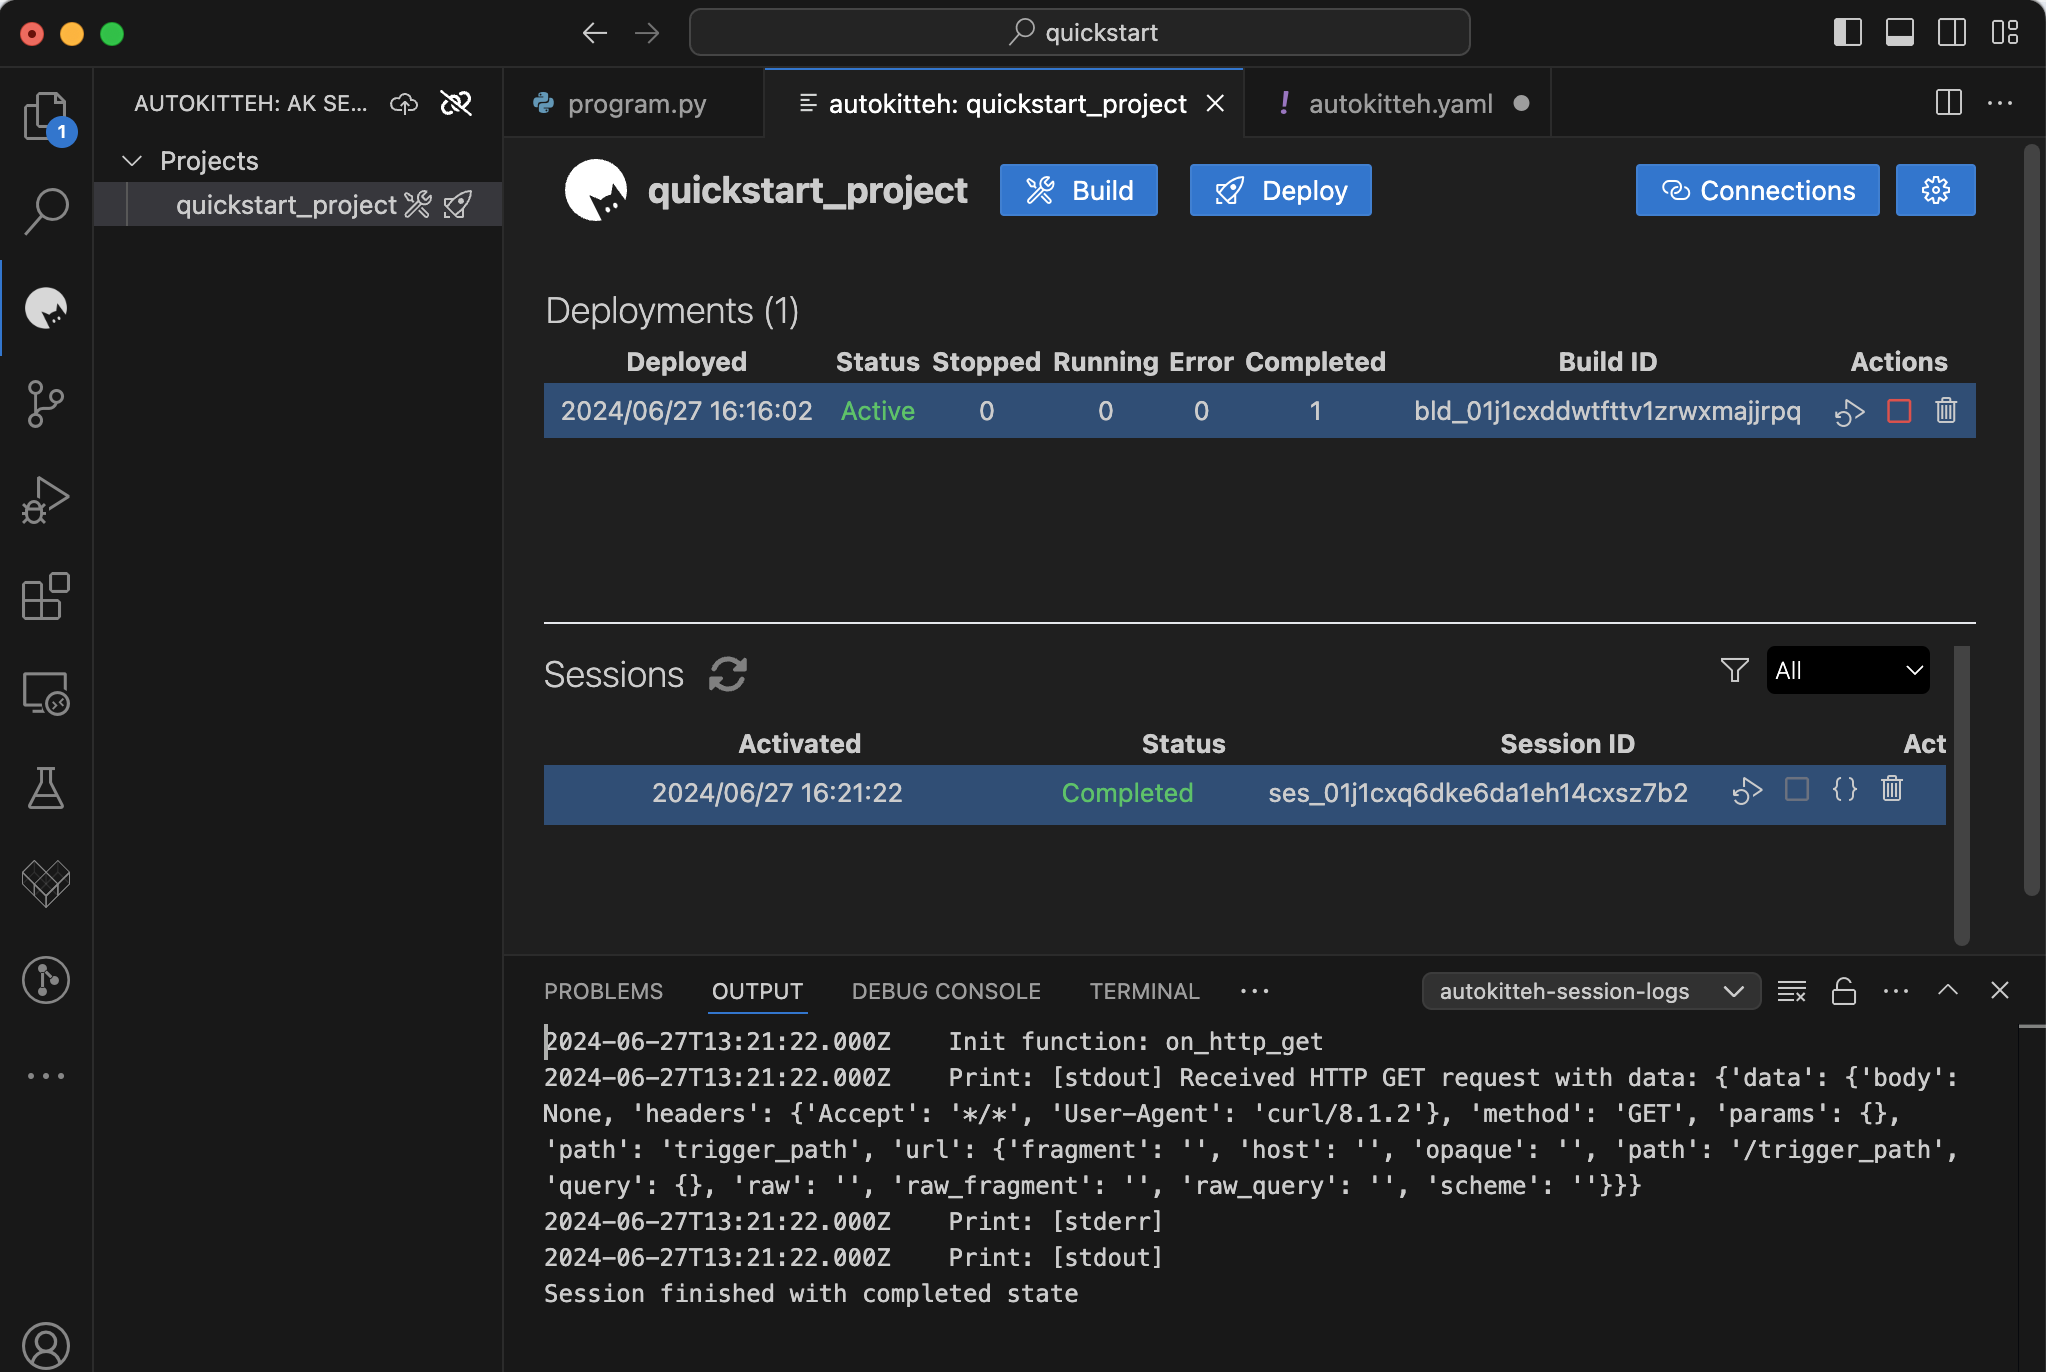
Task: Delete the session with trash icon
Action: (x=1892, y=790)
